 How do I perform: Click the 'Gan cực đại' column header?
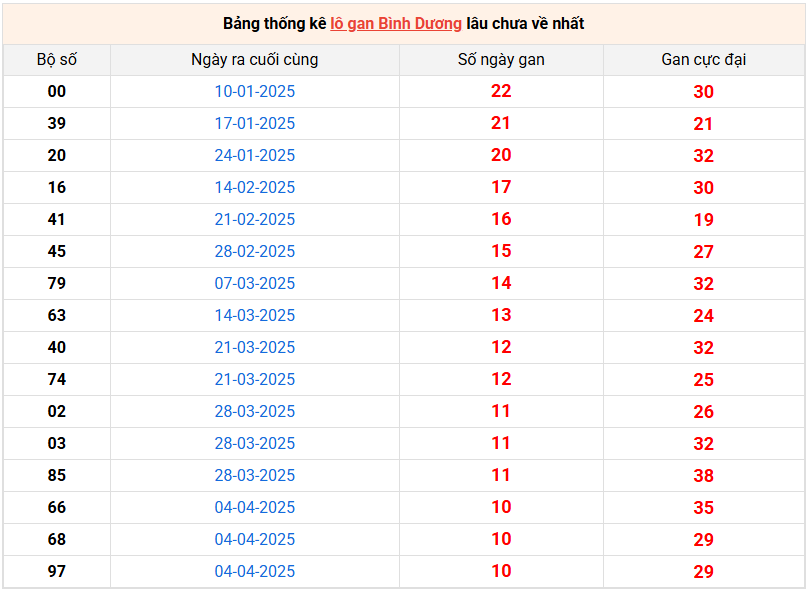[x=704, y=60]
